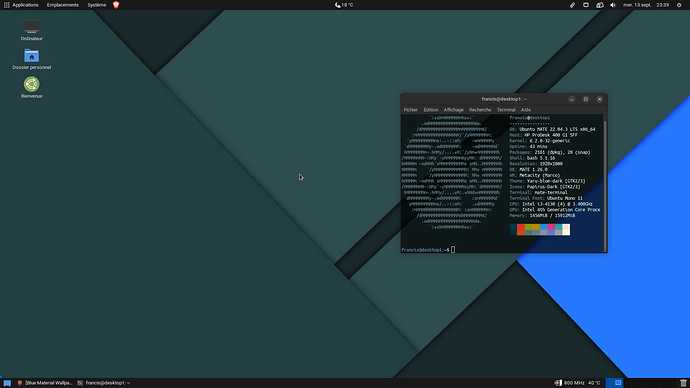
Task: Open the terminal Recherche menu
Action: point(480,110)
